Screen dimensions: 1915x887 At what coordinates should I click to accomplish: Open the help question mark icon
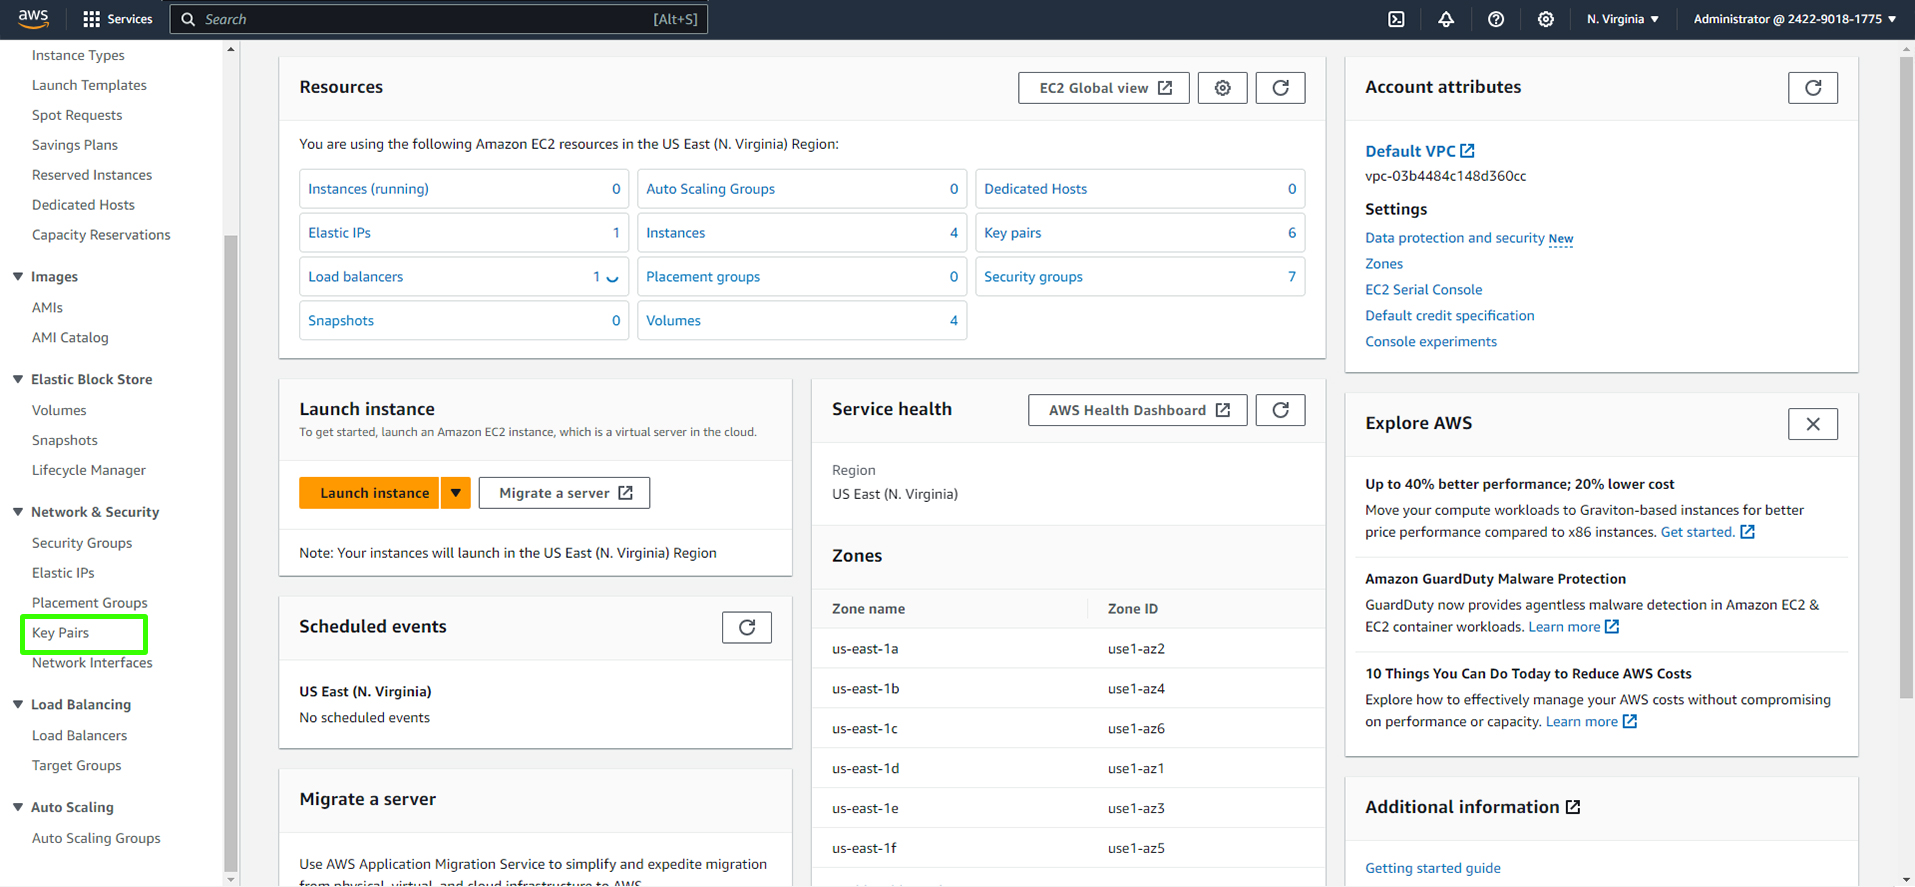pos(1496,19)
